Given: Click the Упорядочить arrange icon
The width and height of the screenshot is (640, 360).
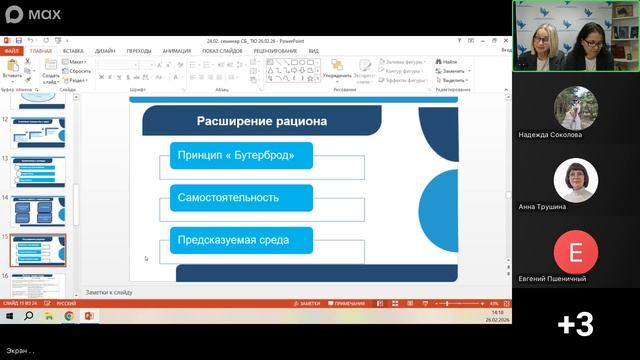Looking at the screenshot, I should pos(337,65).
